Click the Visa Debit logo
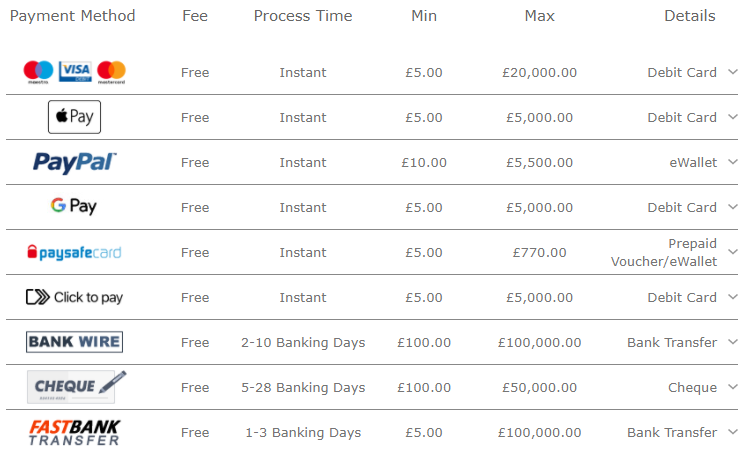 pyautogui.click(x=75, y=71)
